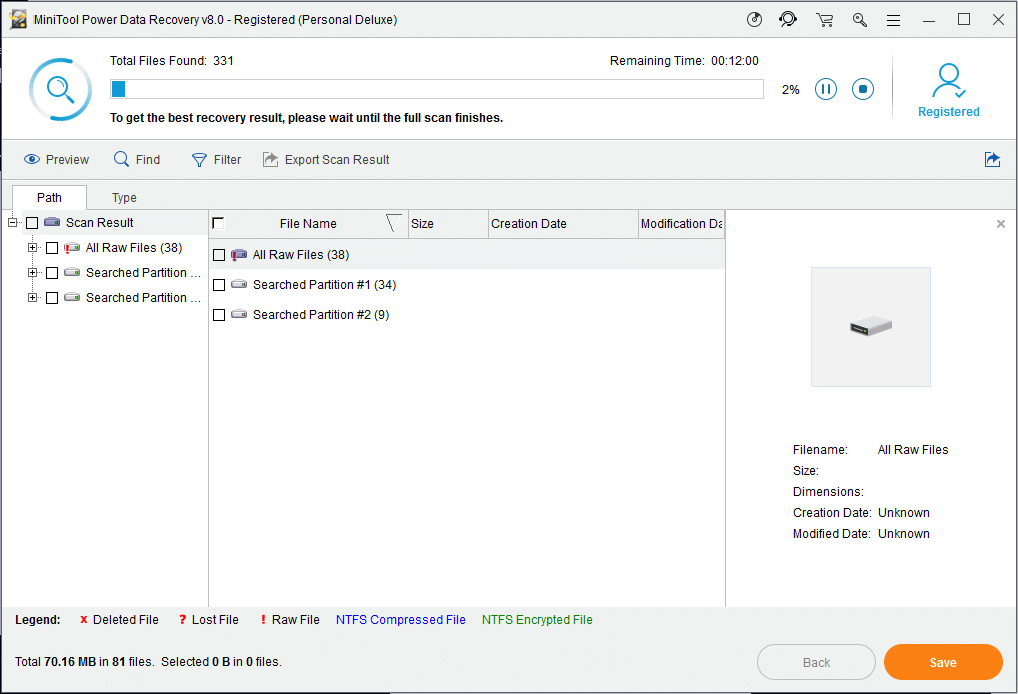Switch to the Type tab

(x=124, y=197)
